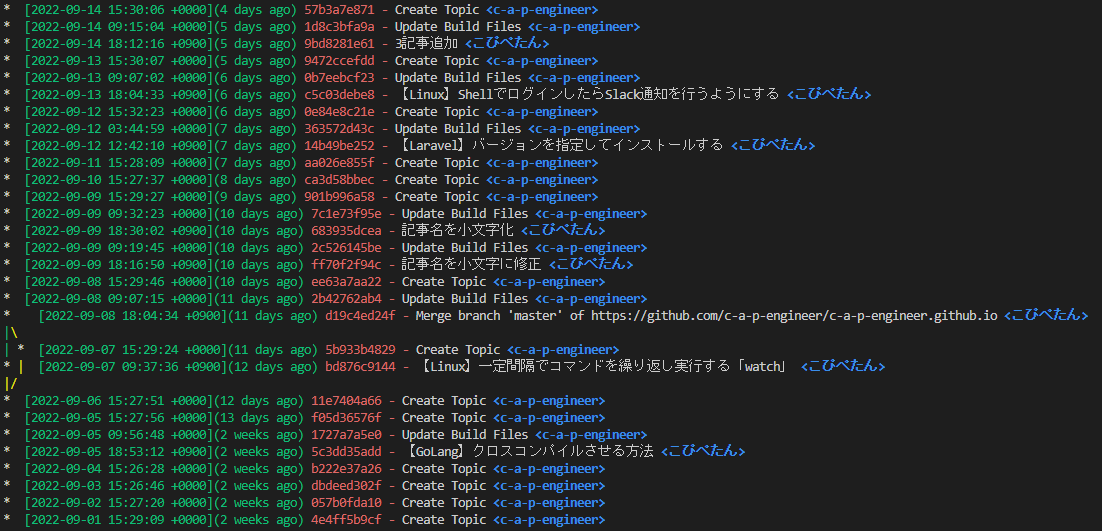Click "(9 days ago)" relative date
The height and width of the screenshot is (531, 1102).
(x=254, y=196)
